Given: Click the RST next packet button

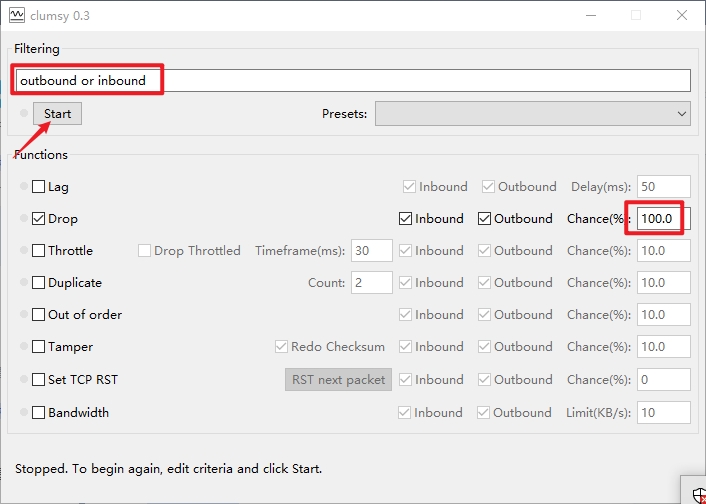Looking at the screenshot, I should point(337,380).
